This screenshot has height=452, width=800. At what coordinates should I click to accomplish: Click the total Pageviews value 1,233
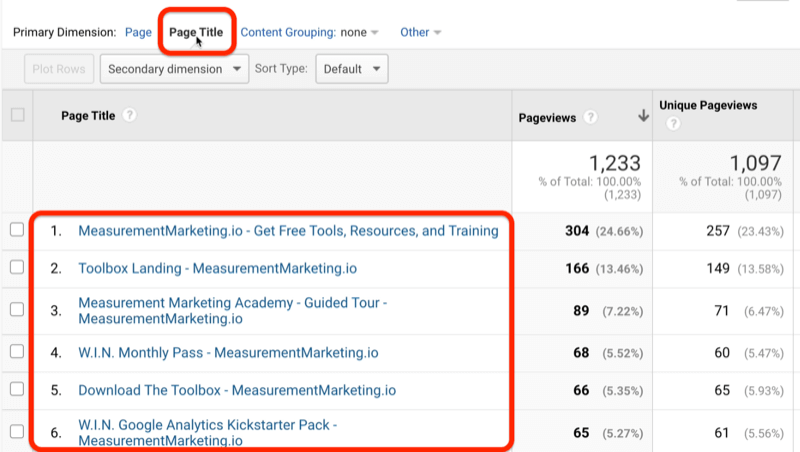pyautogui.click(x=615, y=163)
